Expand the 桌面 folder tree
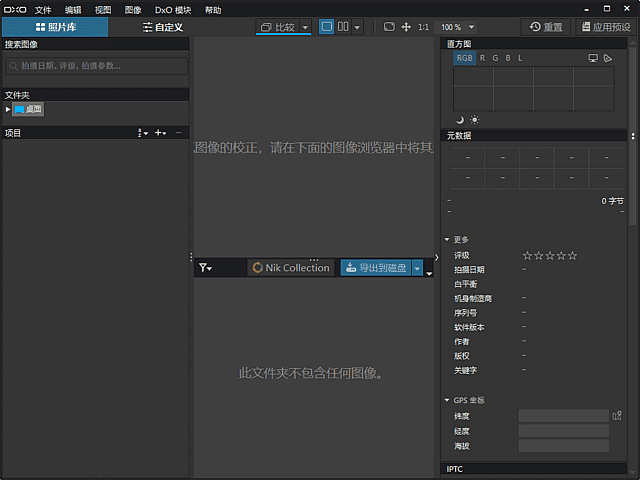Screen dimensions: 640x480 8,109
